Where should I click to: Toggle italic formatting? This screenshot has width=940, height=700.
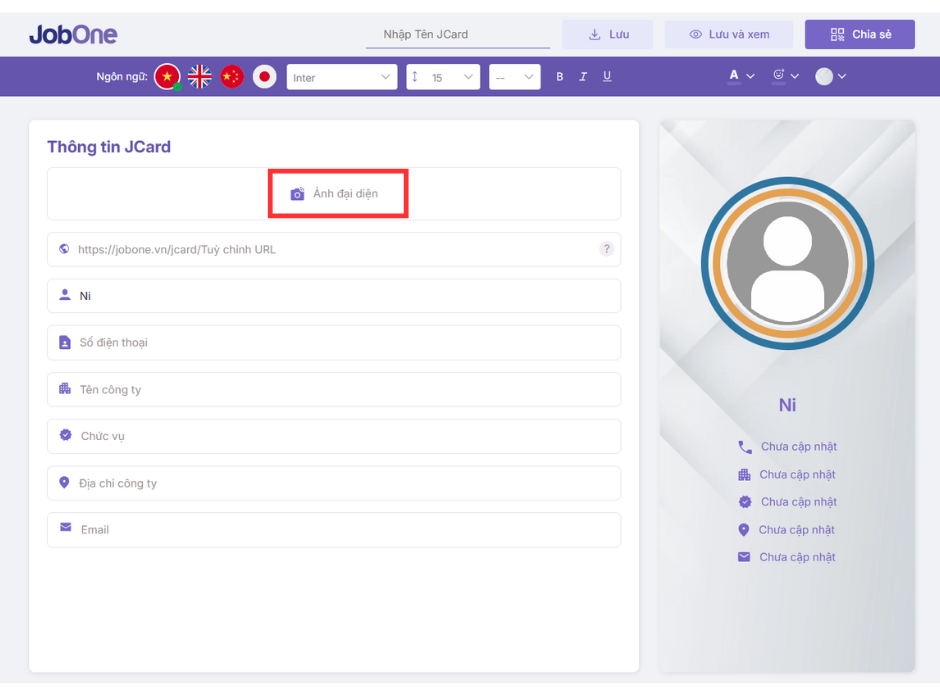click(x=583, y=77)
